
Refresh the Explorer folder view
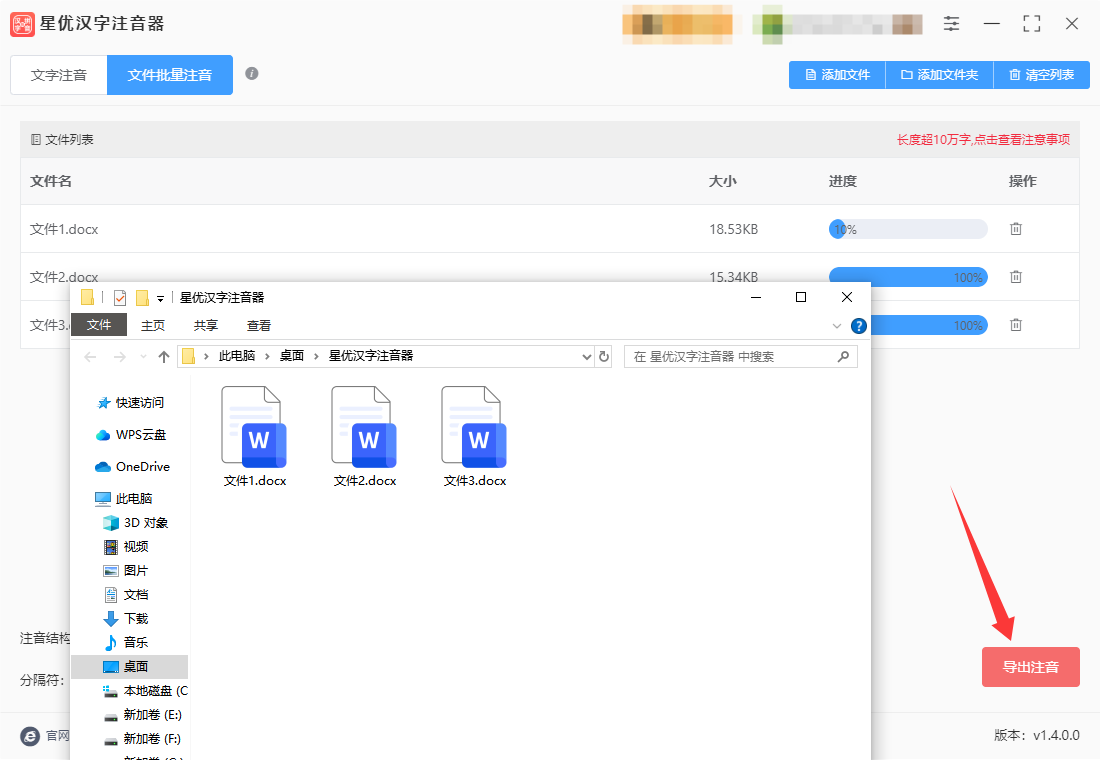click(x=603, y=356)
